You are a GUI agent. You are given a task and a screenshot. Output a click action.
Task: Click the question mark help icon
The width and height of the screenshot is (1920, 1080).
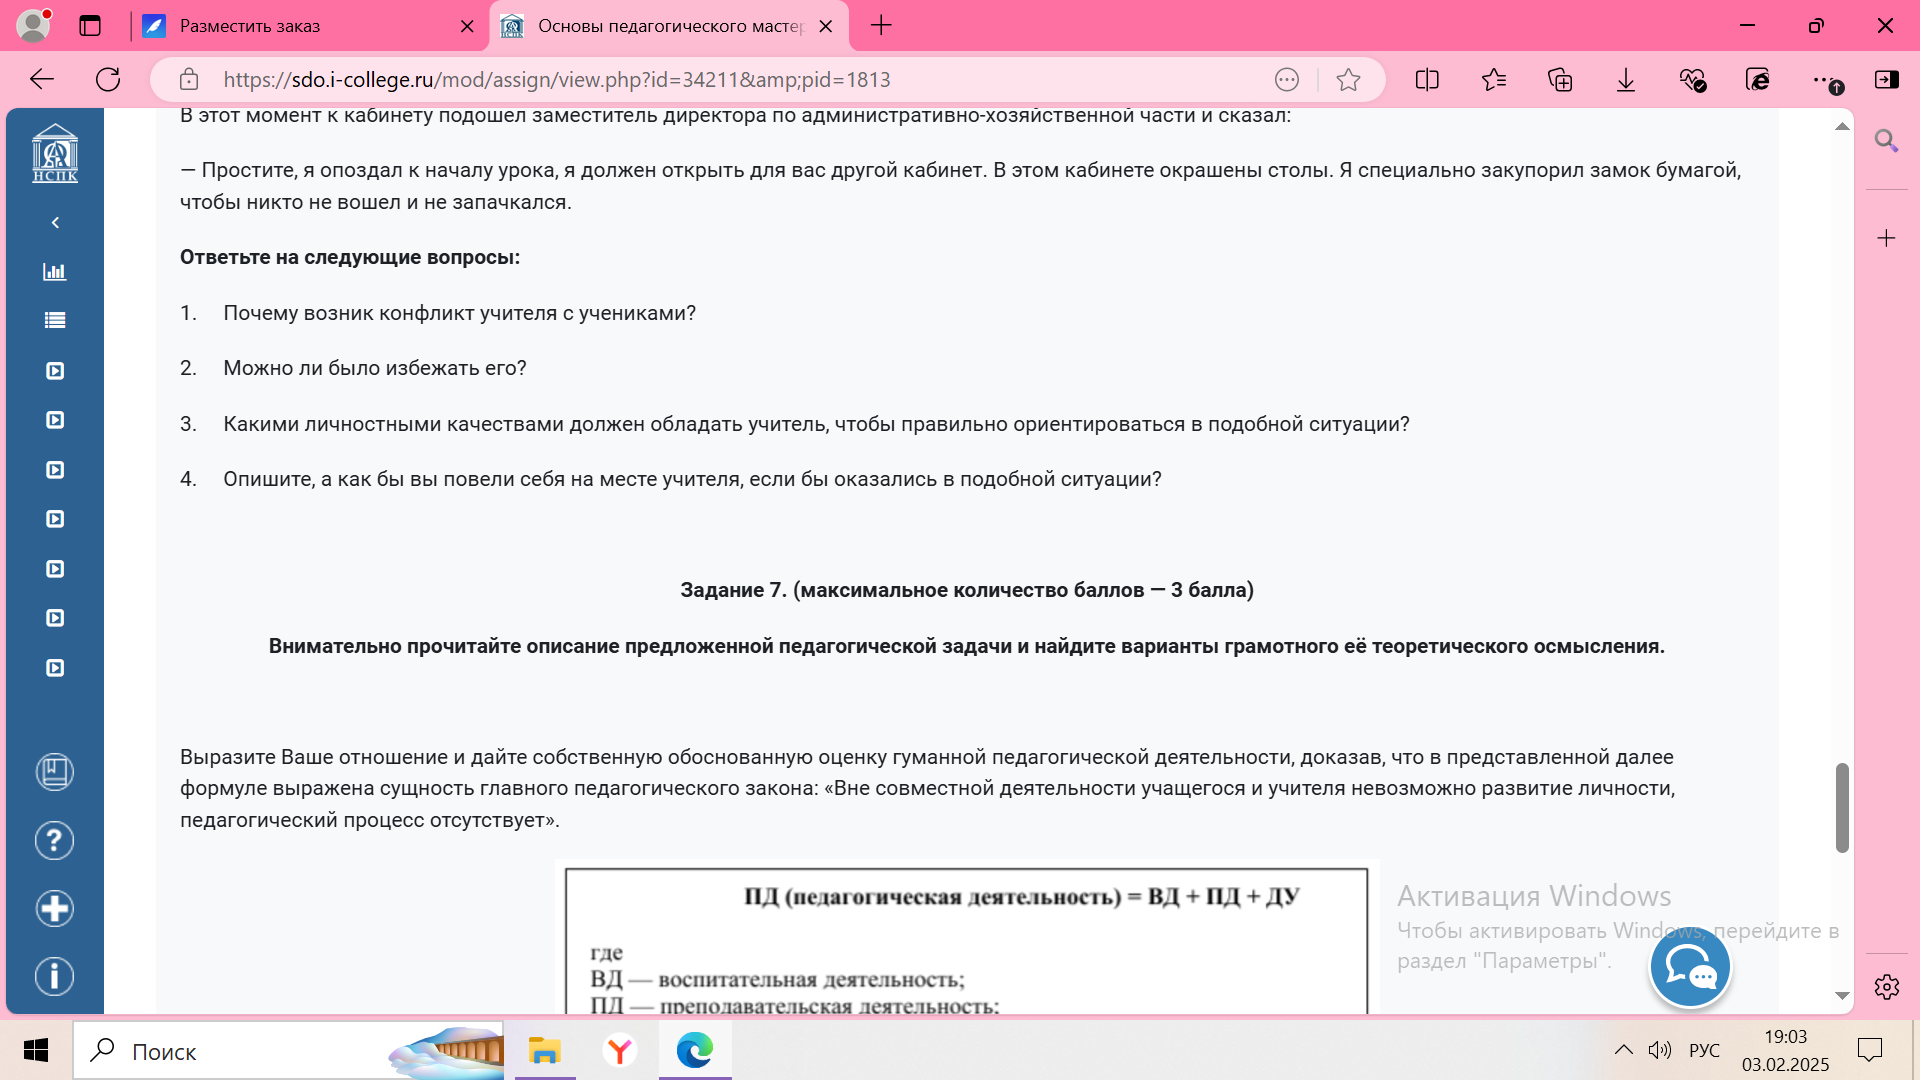(x=55, y=840)
